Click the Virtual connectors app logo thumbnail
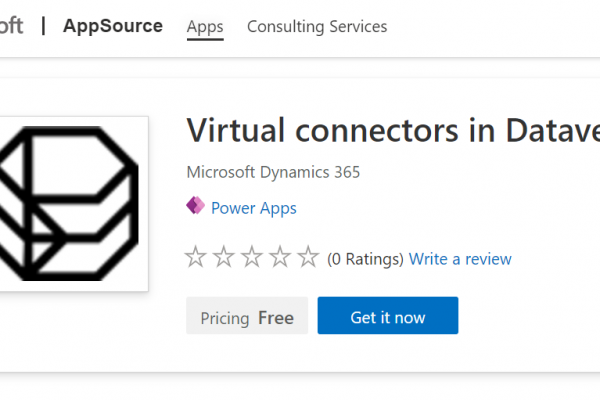The height and width of the screenshot is (400, 600). pyautogui.click(x=73, y=204)
